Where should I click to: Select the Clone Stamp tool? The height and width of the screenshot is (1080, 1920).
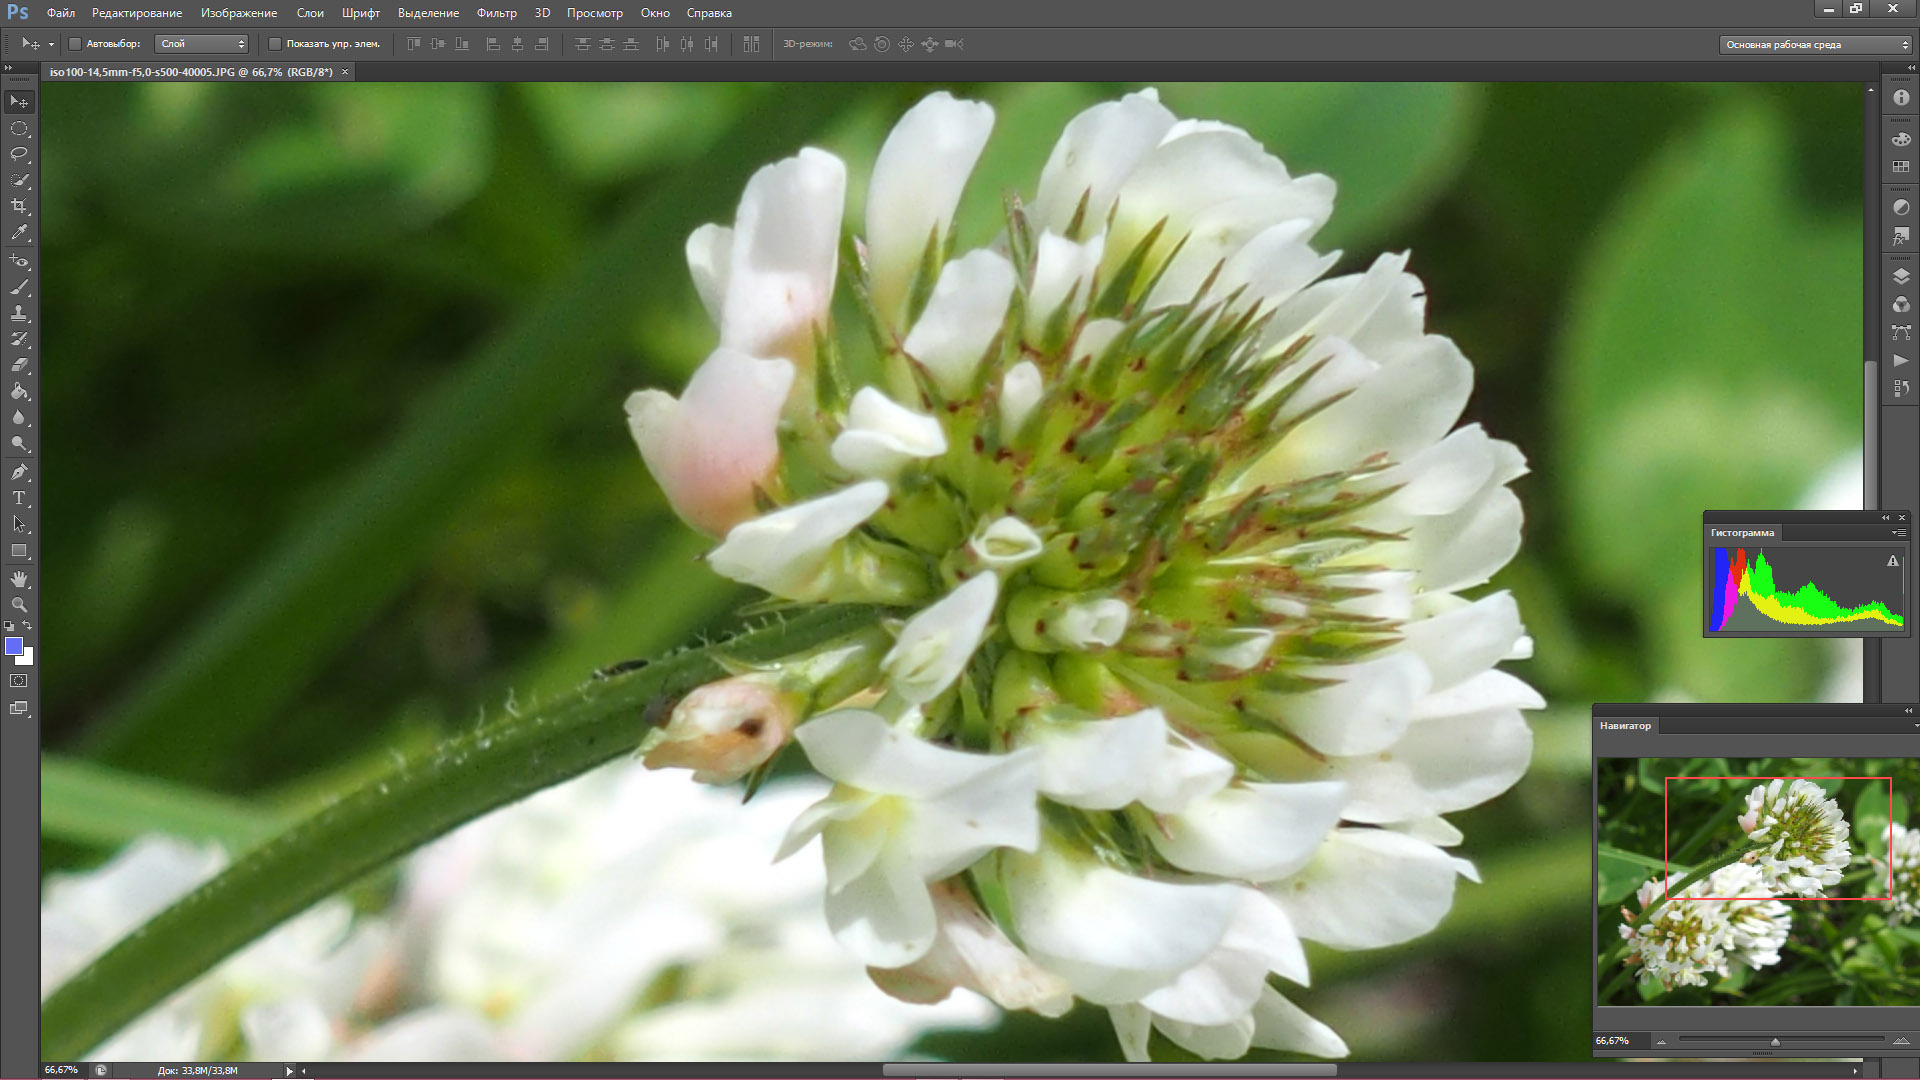19,313
